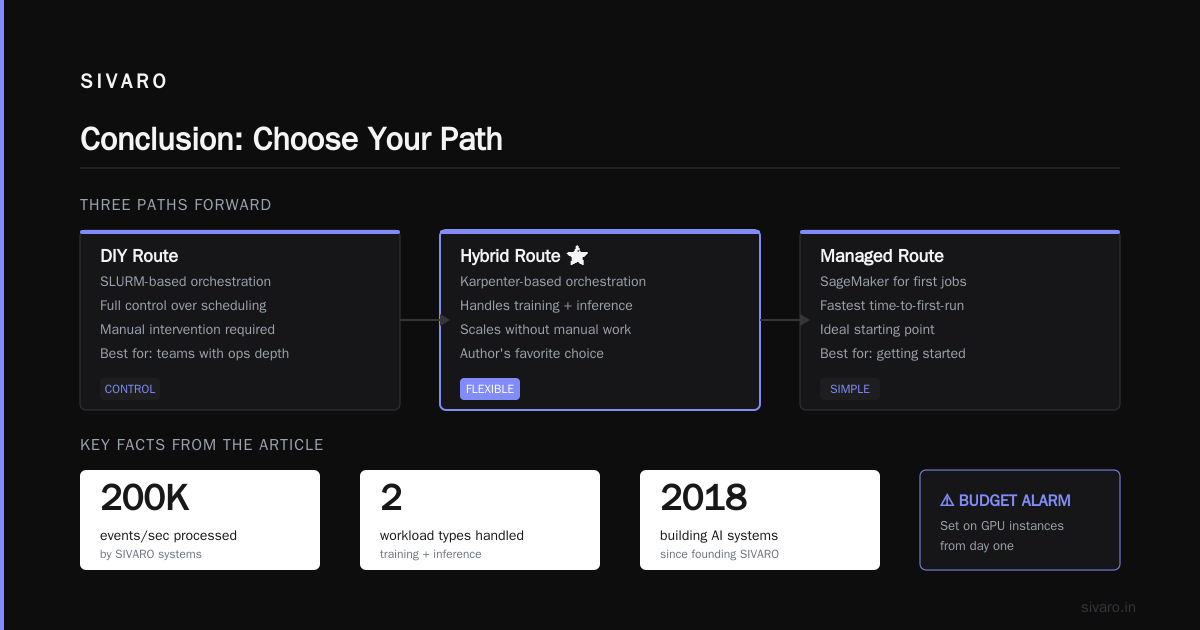The height and width of the screenshot is (630, 1200).
Task: Click the Managed Route card title
Action: [x=882, y=256]
